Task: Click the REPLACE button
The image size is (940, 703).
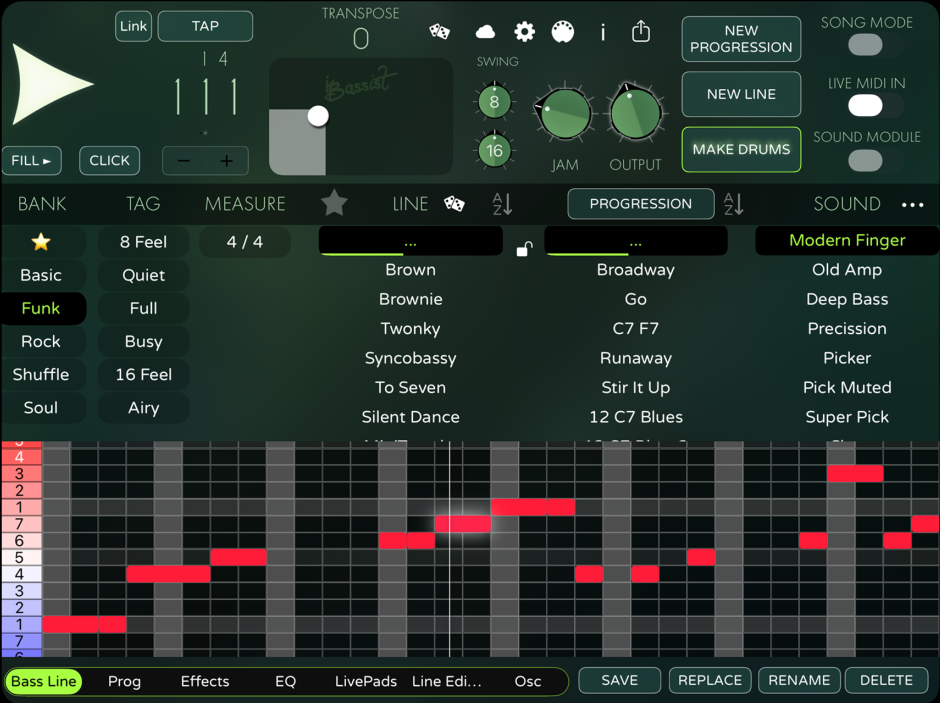Action: pos(710,680)
